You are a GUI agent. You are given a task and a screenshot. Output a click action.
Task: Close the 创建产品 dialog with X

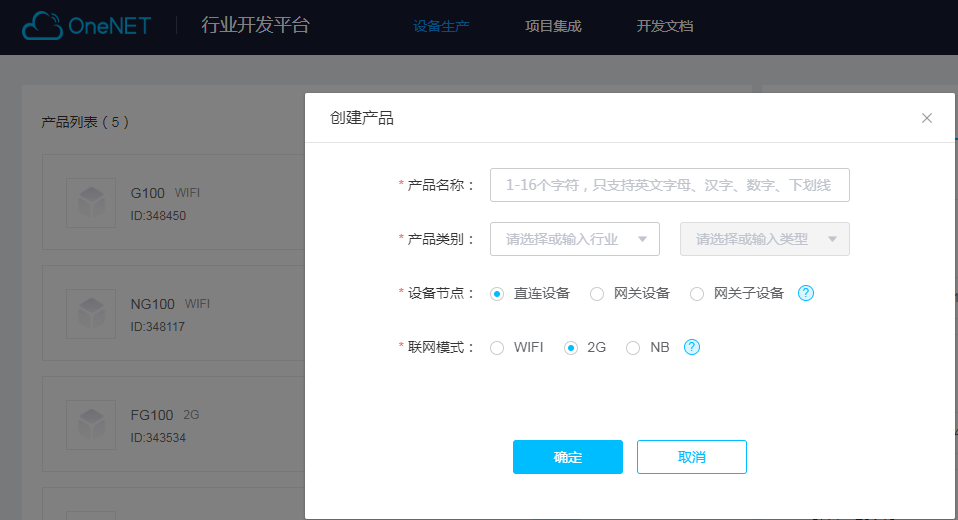(927, 118)
